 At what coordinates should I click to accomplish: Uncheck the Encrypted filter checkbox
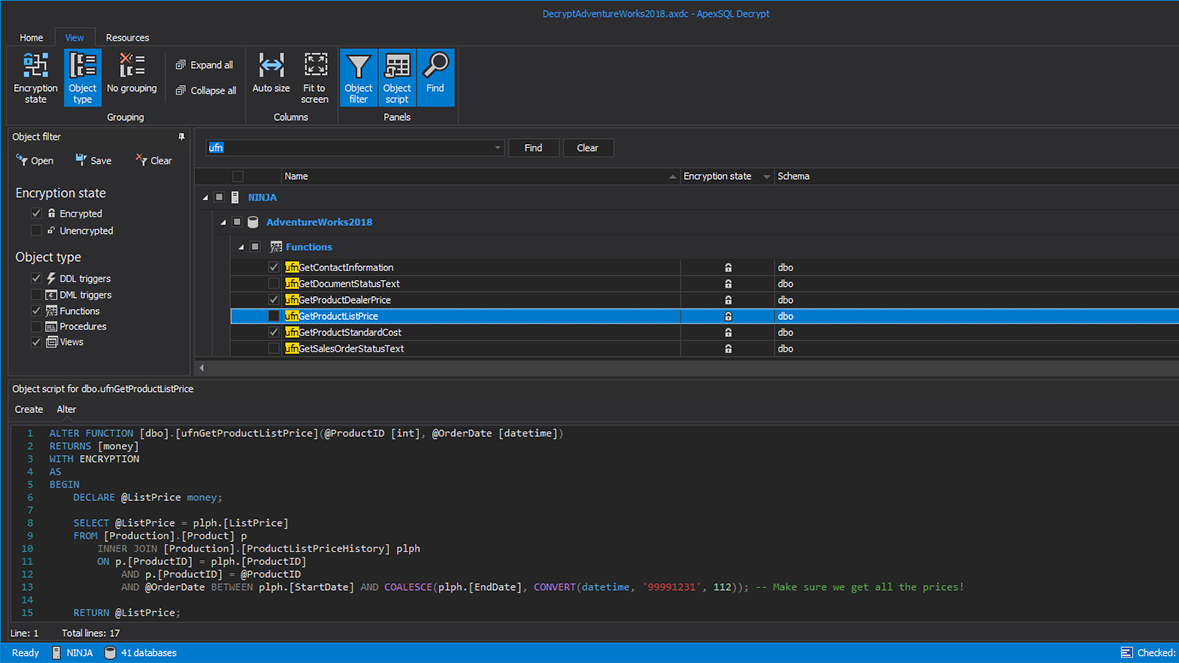coord(36,213)
